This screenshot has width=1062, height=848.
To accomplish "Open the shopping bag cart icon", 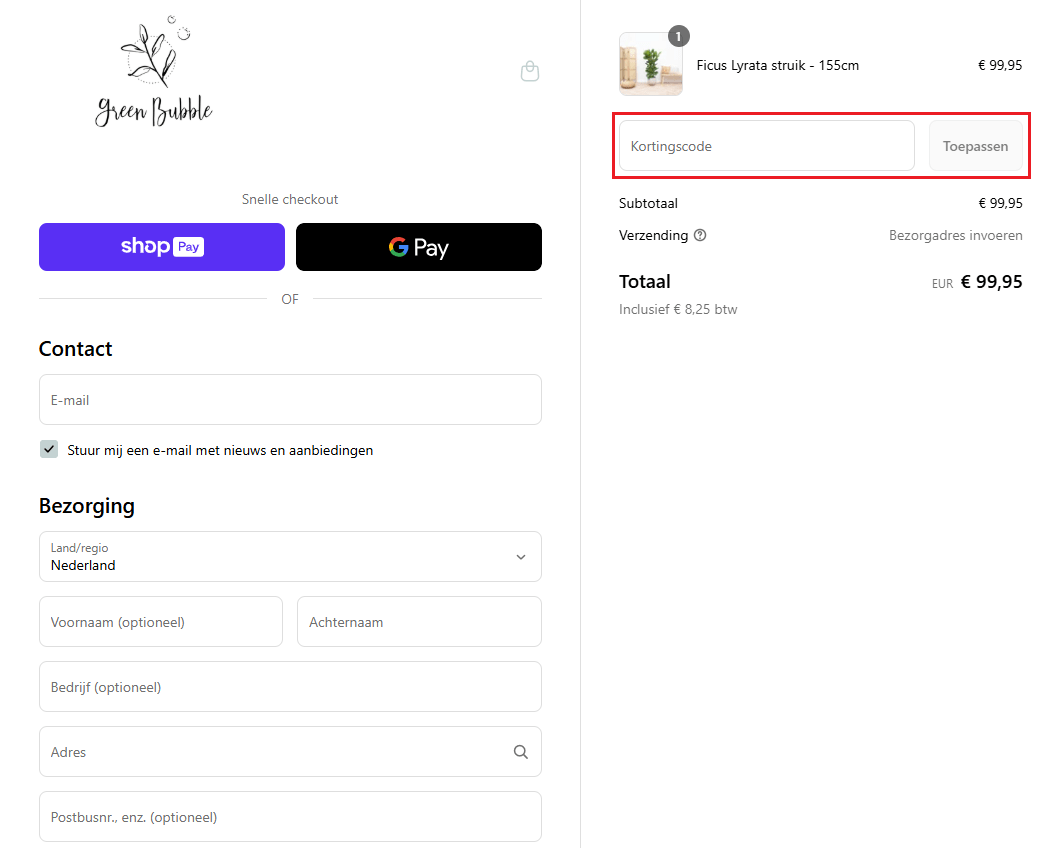I will click(x=530, y=71).
